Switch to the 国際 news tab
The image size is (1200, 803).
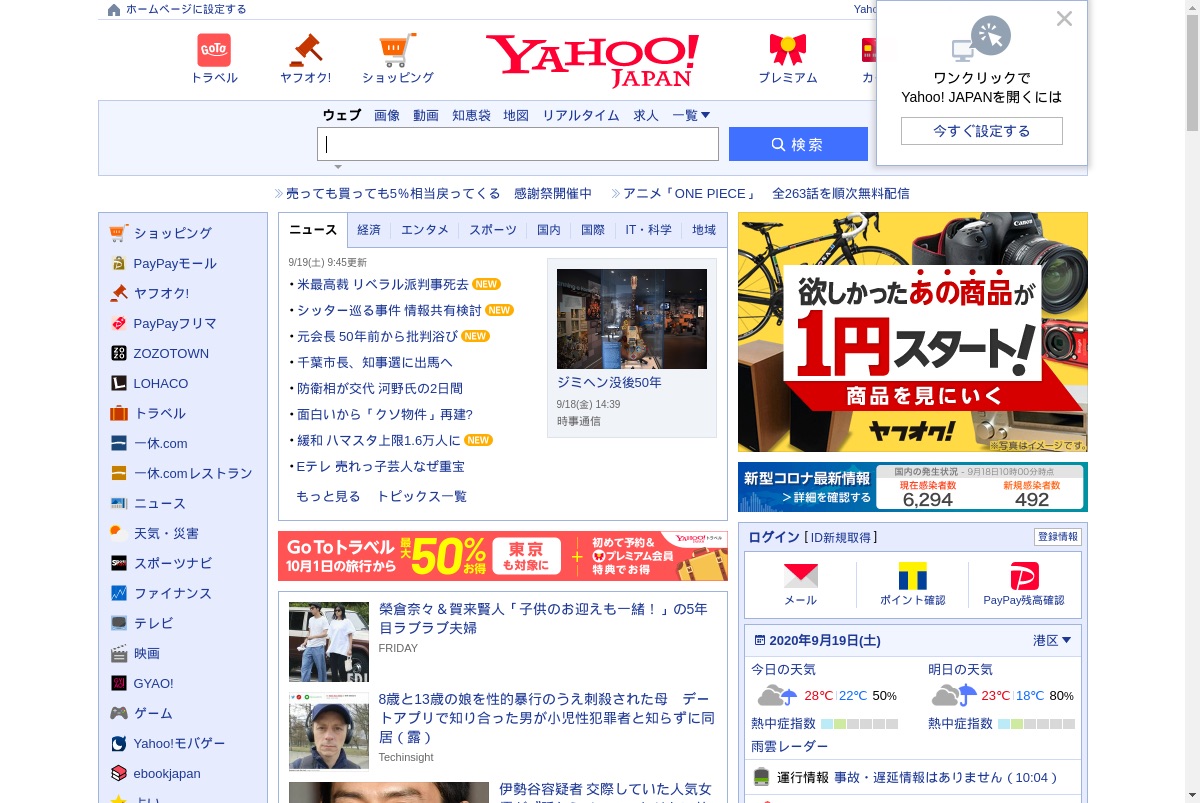pos(593,230)
